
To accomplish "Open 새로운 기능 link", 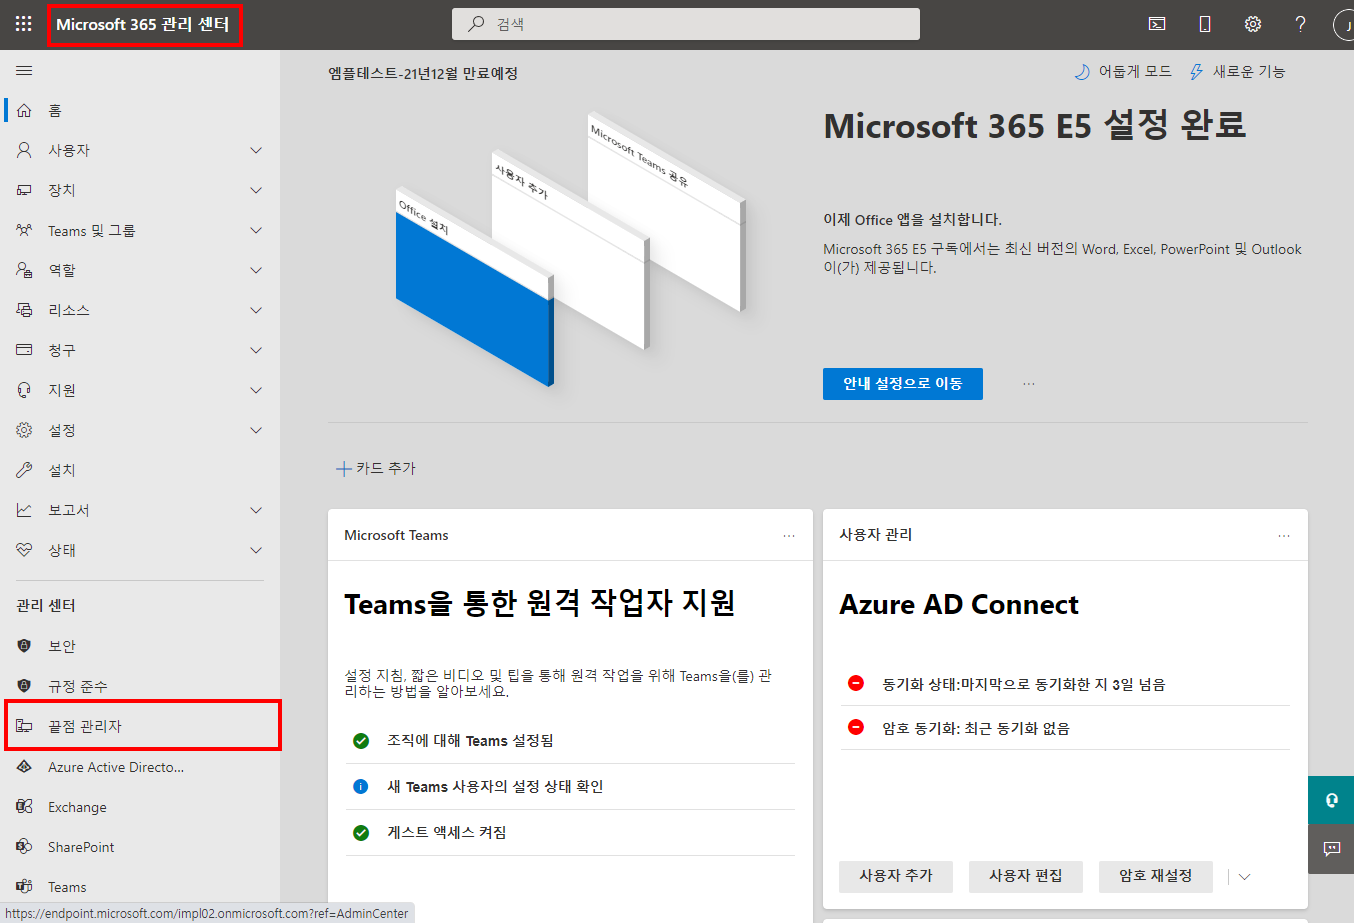I will click(1237, 72).
